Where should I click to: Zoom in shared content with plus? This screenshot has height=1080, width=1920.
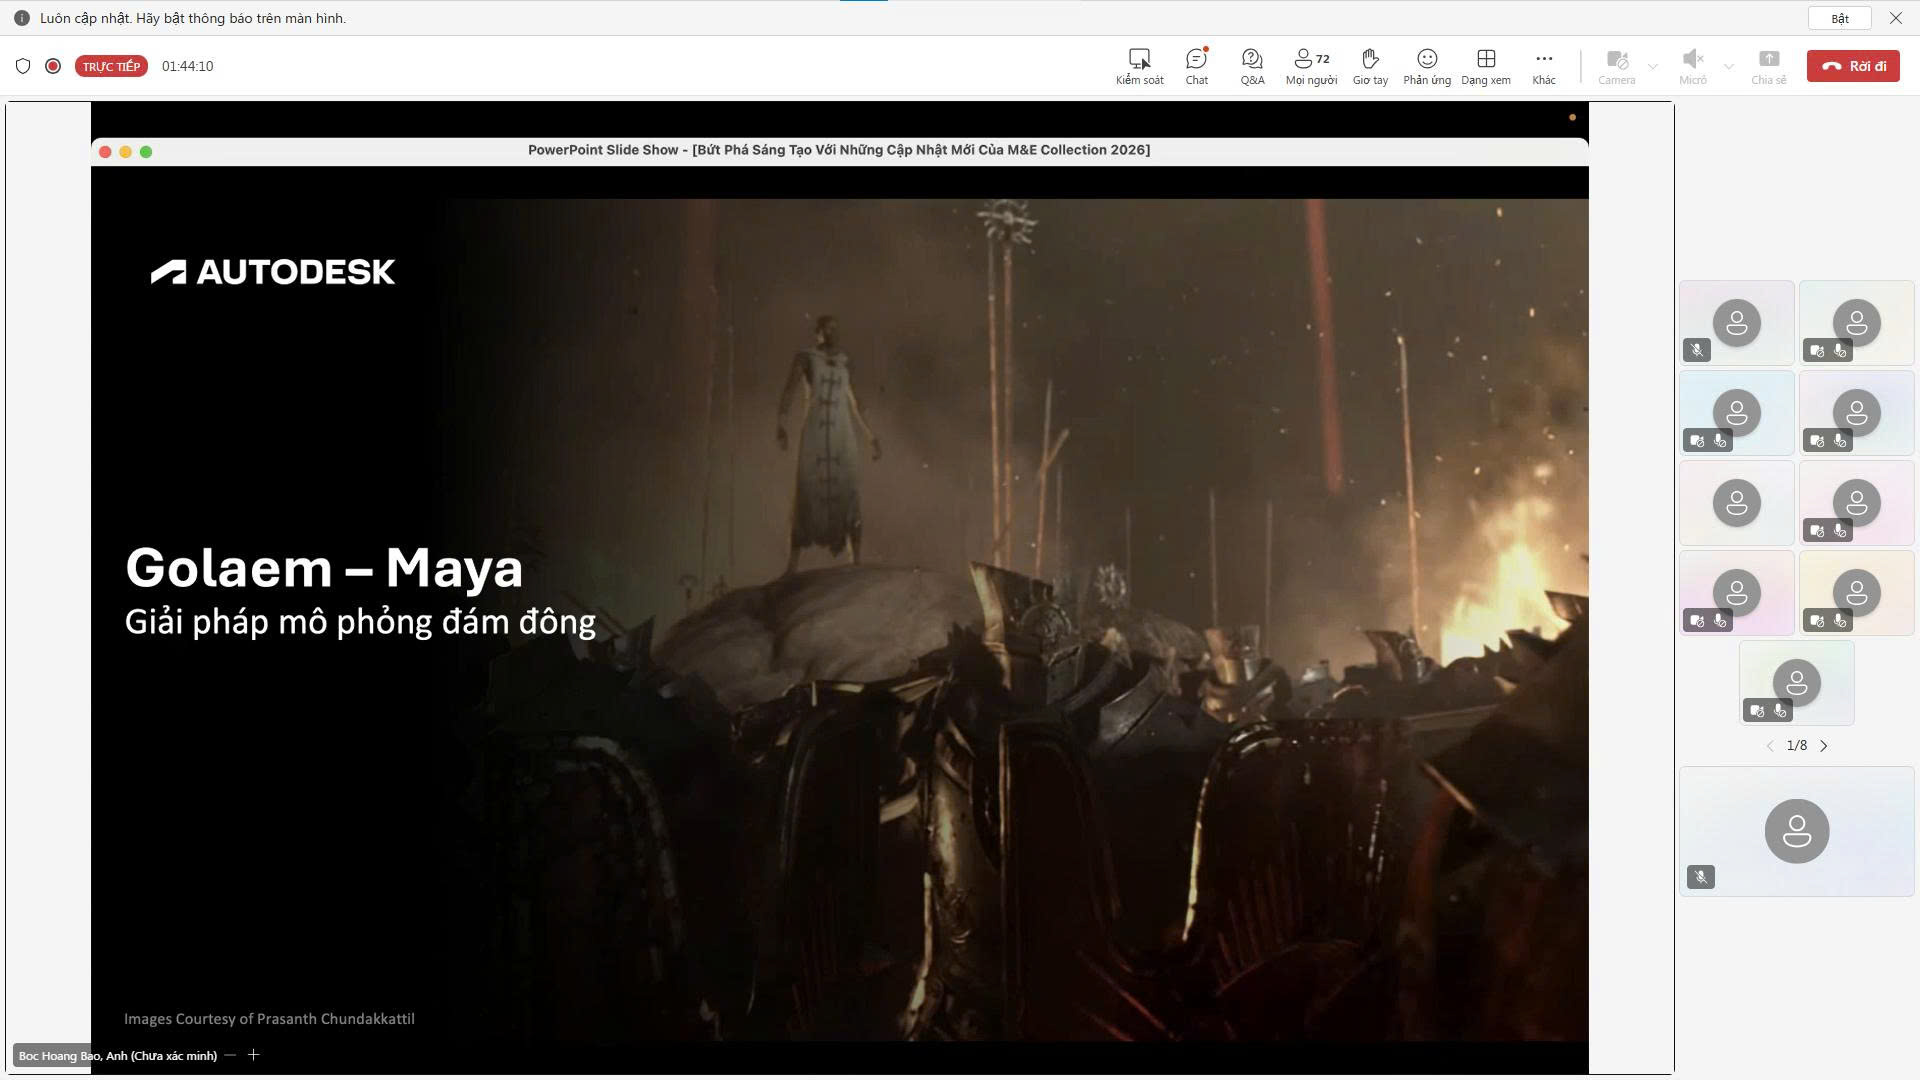254,1055
